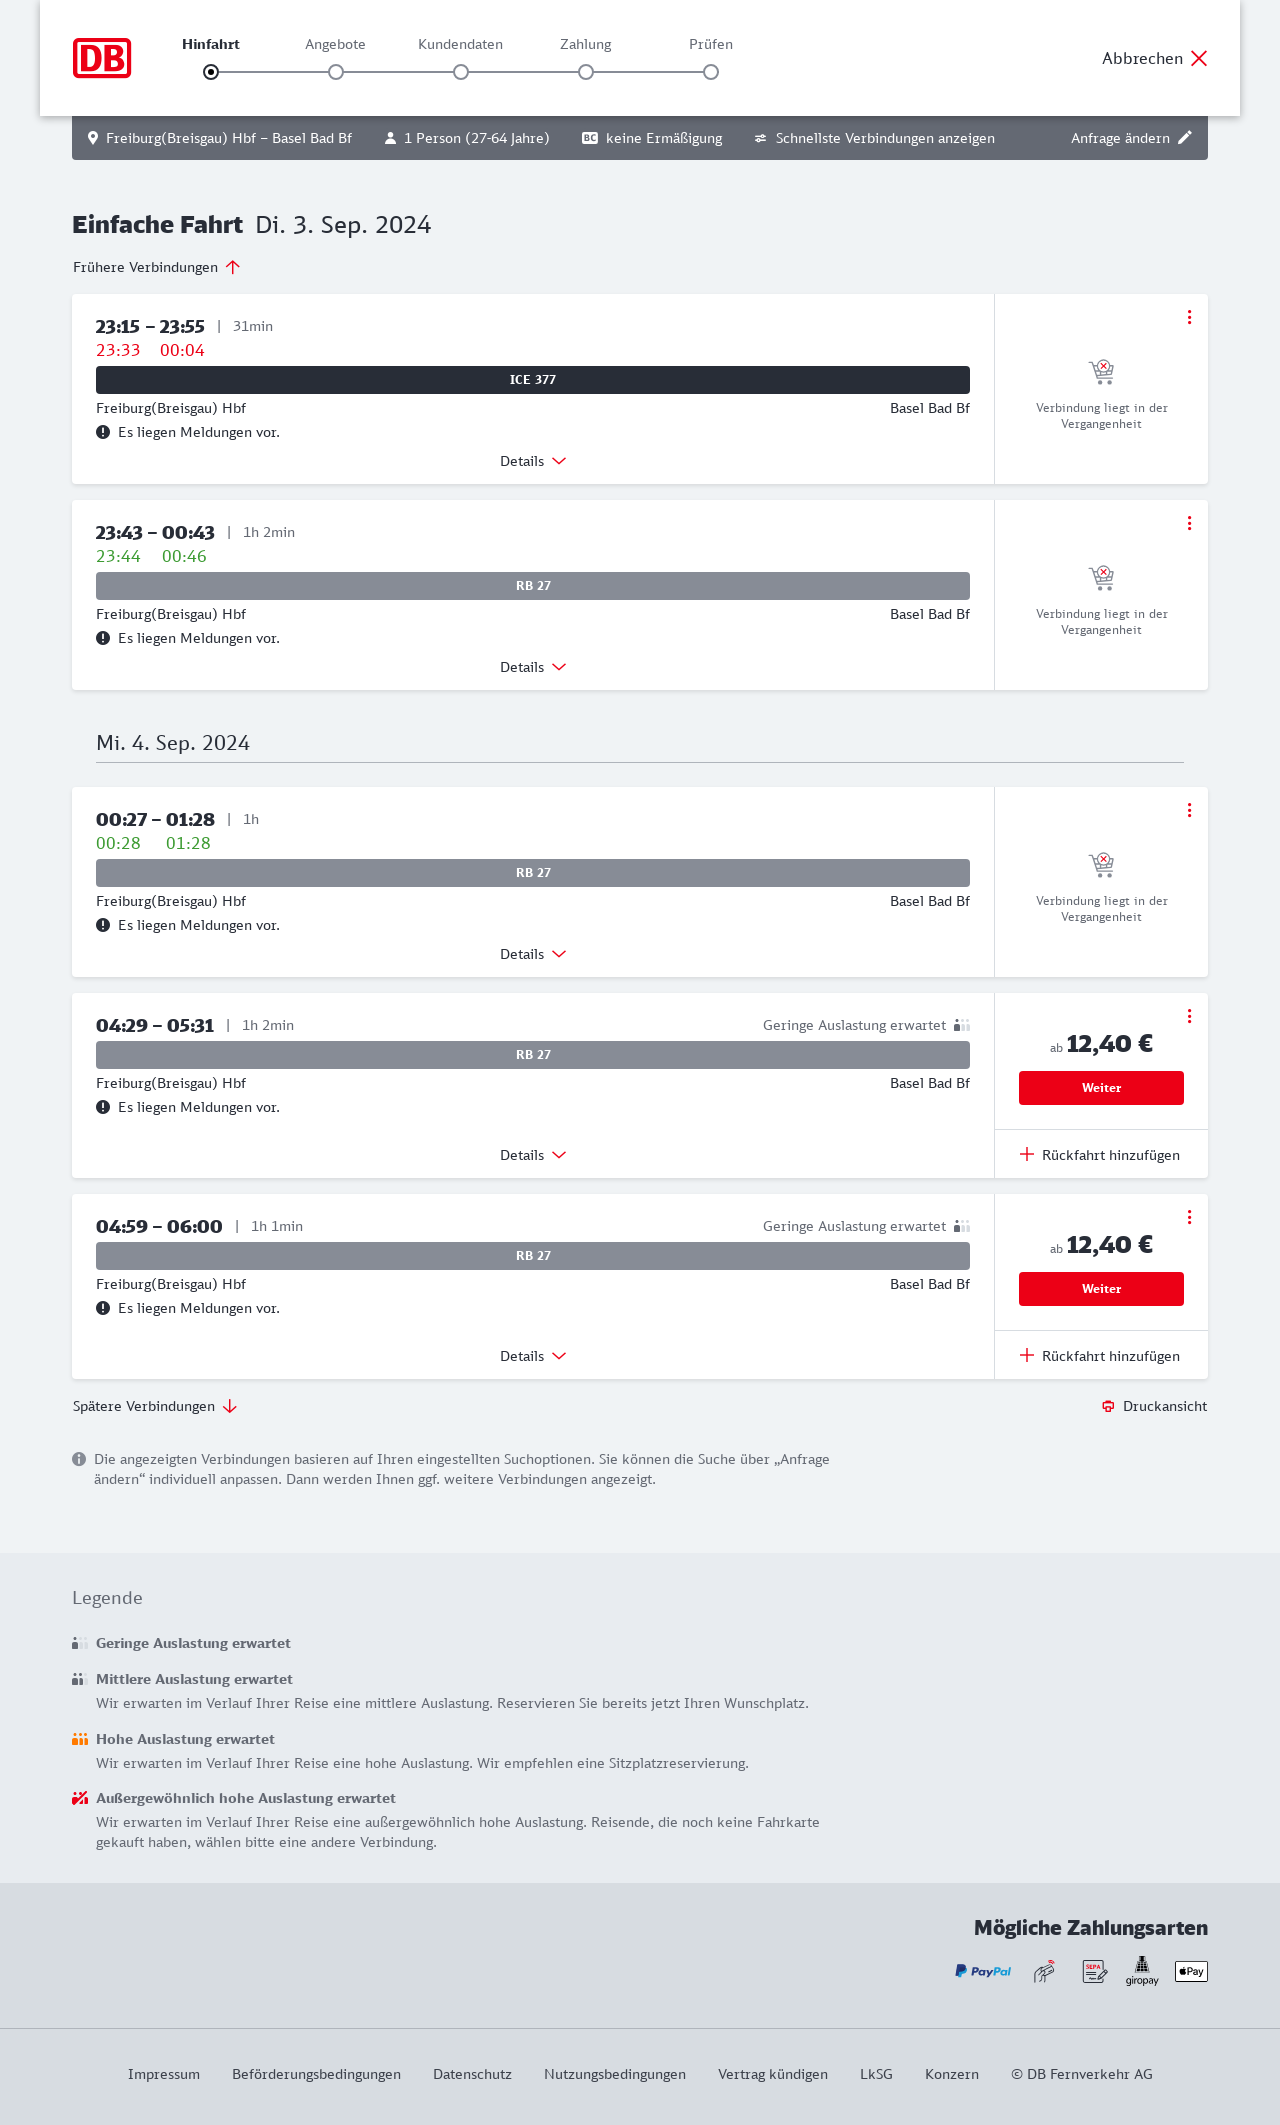1280x2125 pixels.
Task: Click the PayPal payment logo
Action: point(983,1971)
